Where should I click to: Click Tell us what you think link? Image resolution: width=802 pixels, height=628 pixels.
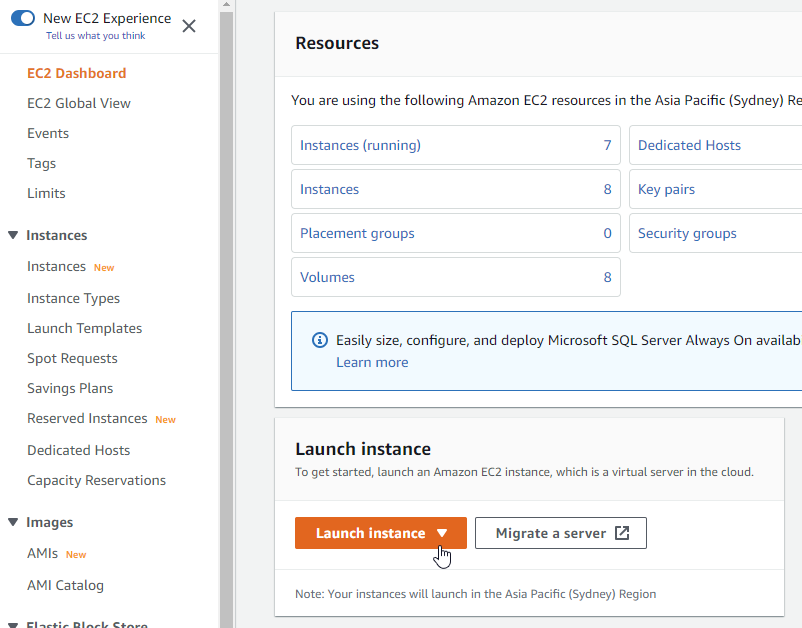(x=96, y=36)
